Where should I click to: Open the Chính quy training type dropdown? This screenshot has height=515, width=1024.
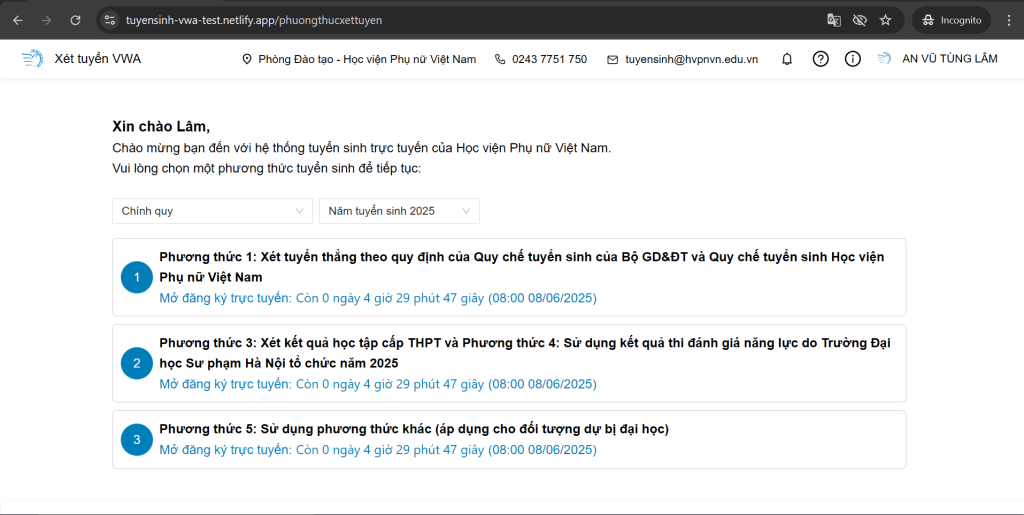tap(212, 211)
